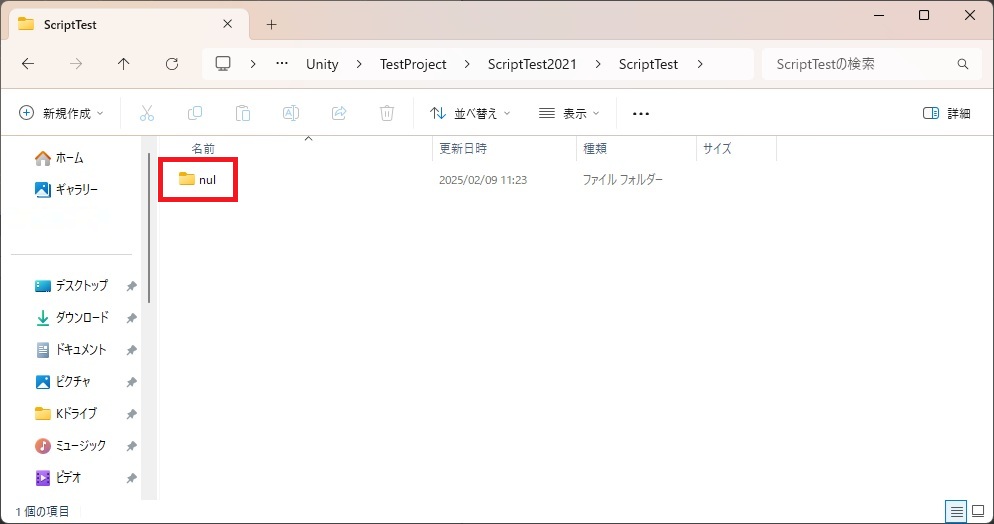Viewport: 994px width, 524px height.
Task: Click the pin icon beside ピクチャ
Action: tap(131, 382)
